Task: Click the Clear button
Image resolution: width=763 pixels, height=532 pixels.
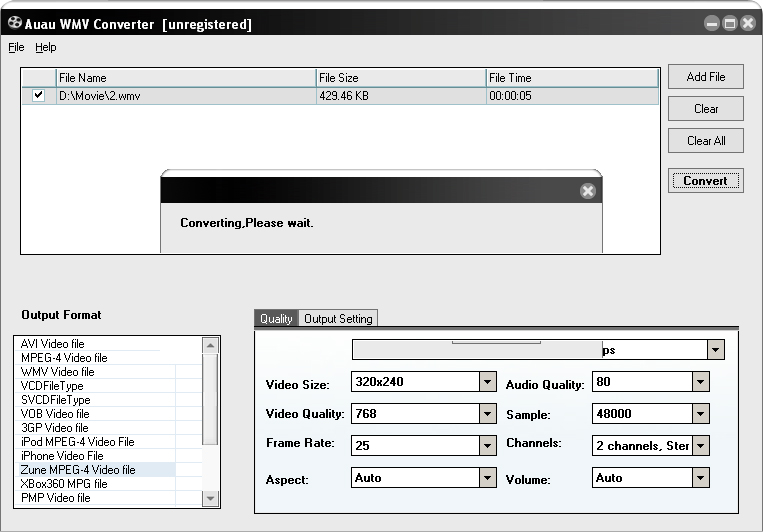Action: point(706,109)
